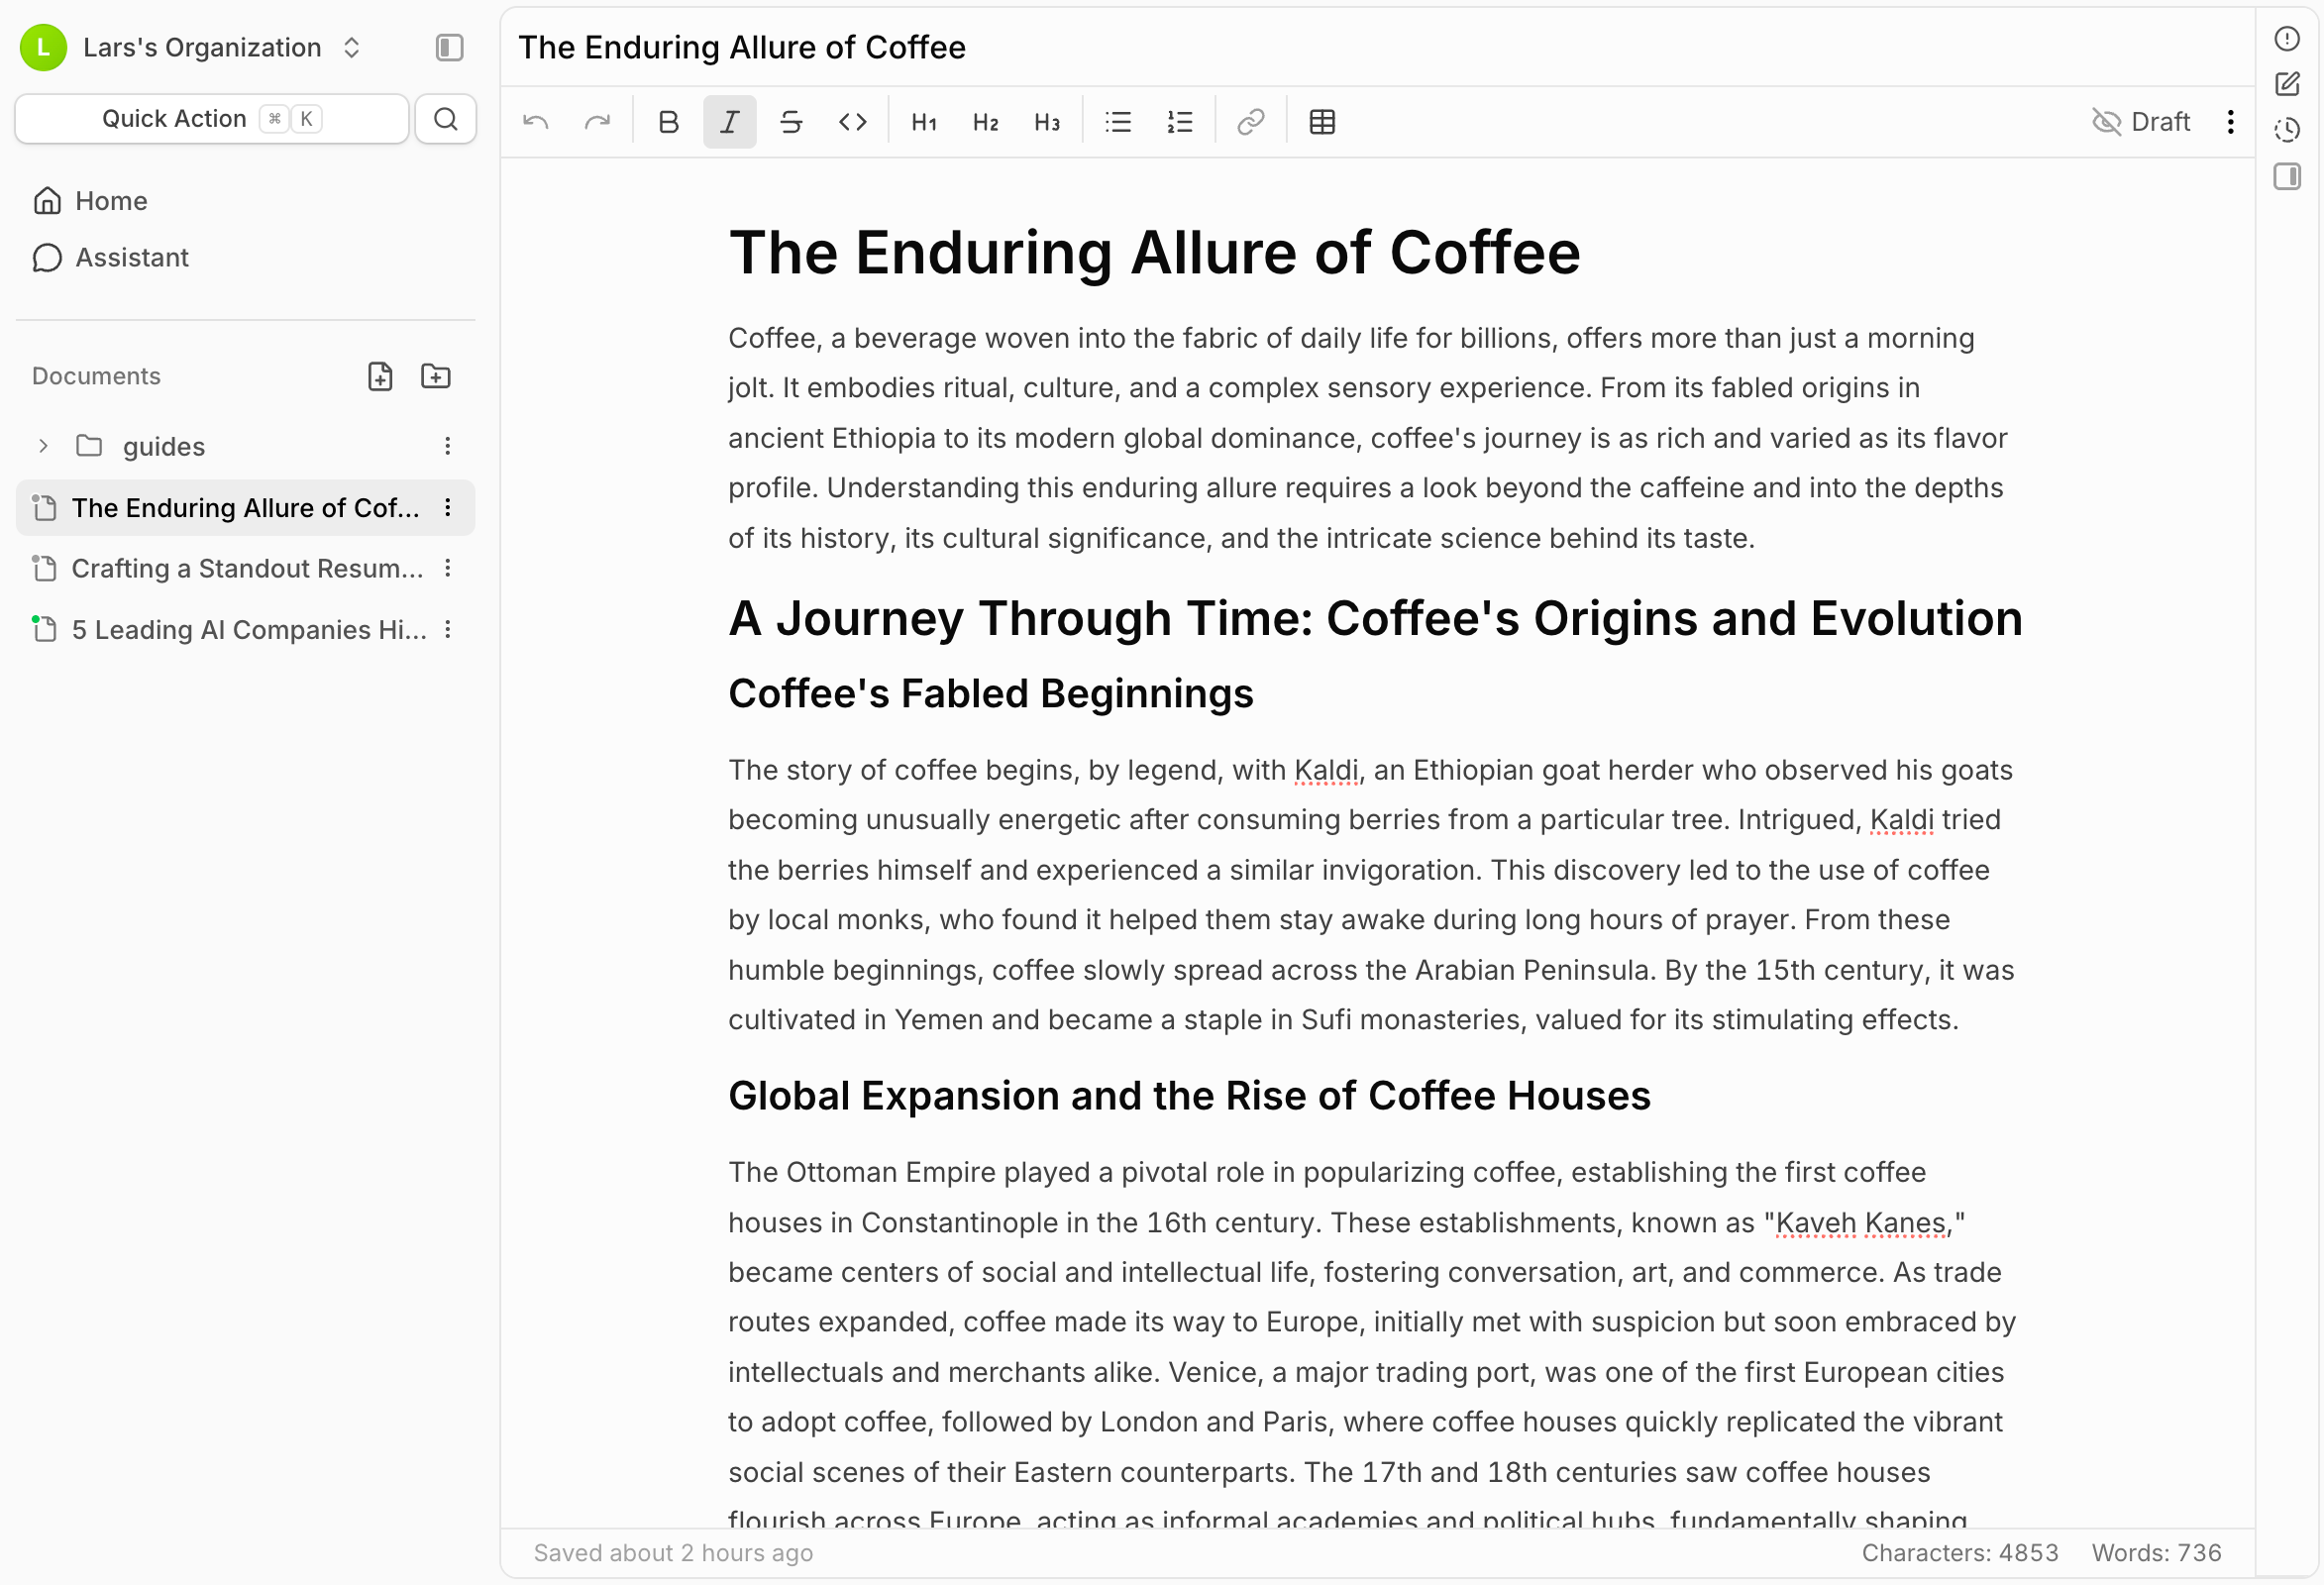The image size is (2324, 1585).
Task: Toggle Draft publish status
Action: [2141, 122]
